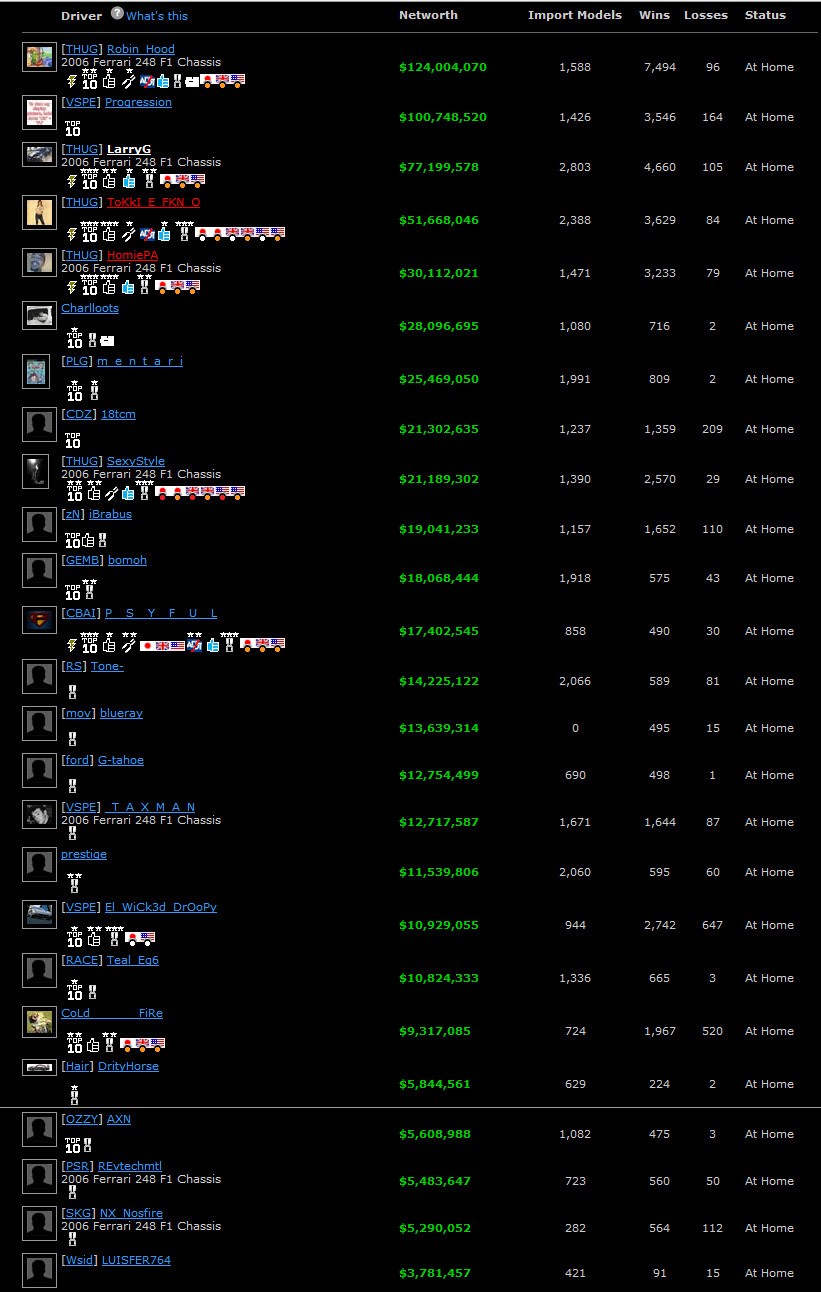Open P_S_Y_F_U_L's Superman avatar image

click(39, 620)
